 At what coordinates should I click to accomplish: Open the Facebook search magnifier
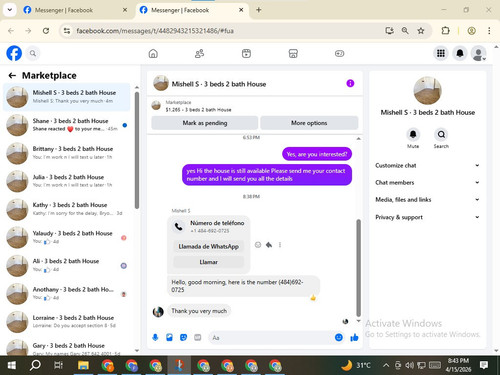click(x=33, y=53)
